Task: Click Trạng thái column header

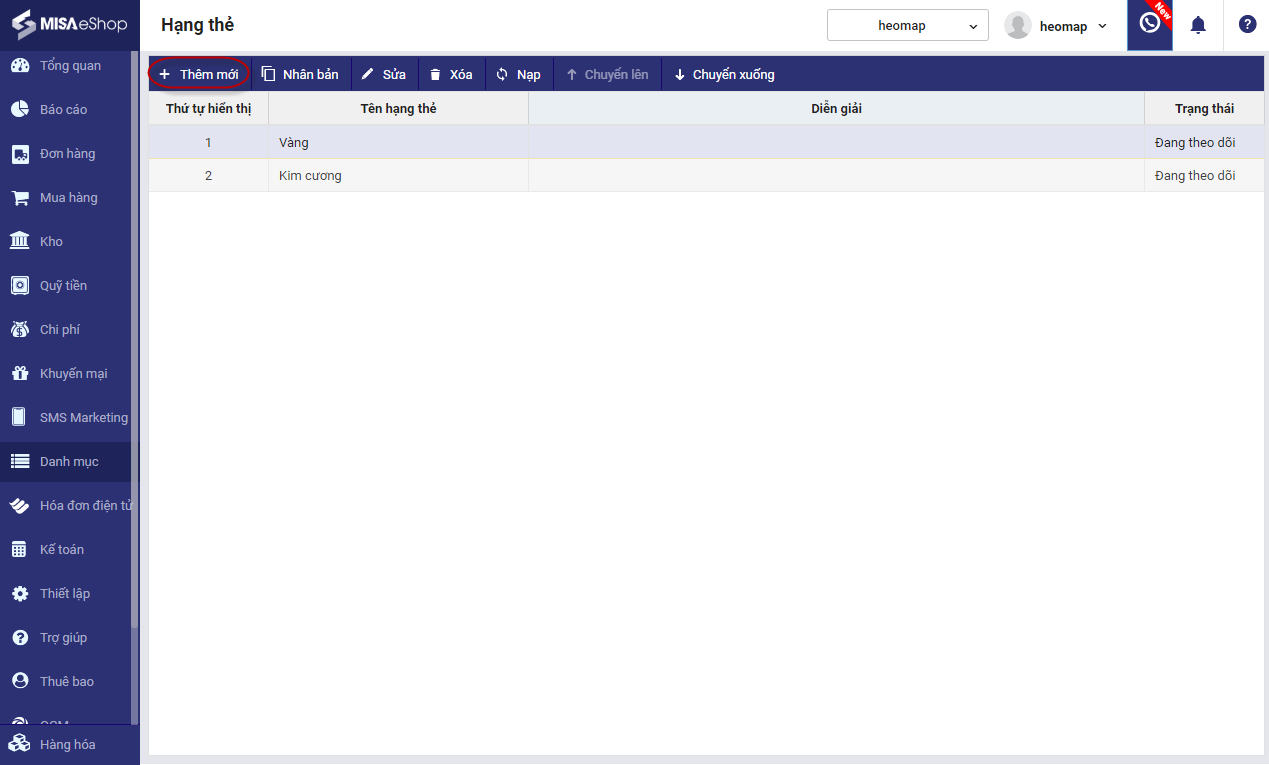Action: click(x=1204, y=108)
